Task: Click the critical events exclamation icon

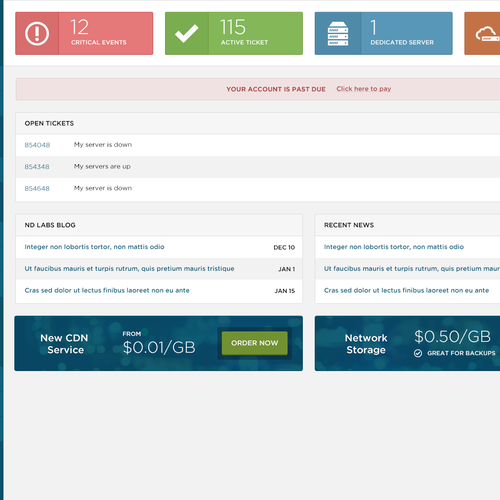Action: (x=37, y=33)
